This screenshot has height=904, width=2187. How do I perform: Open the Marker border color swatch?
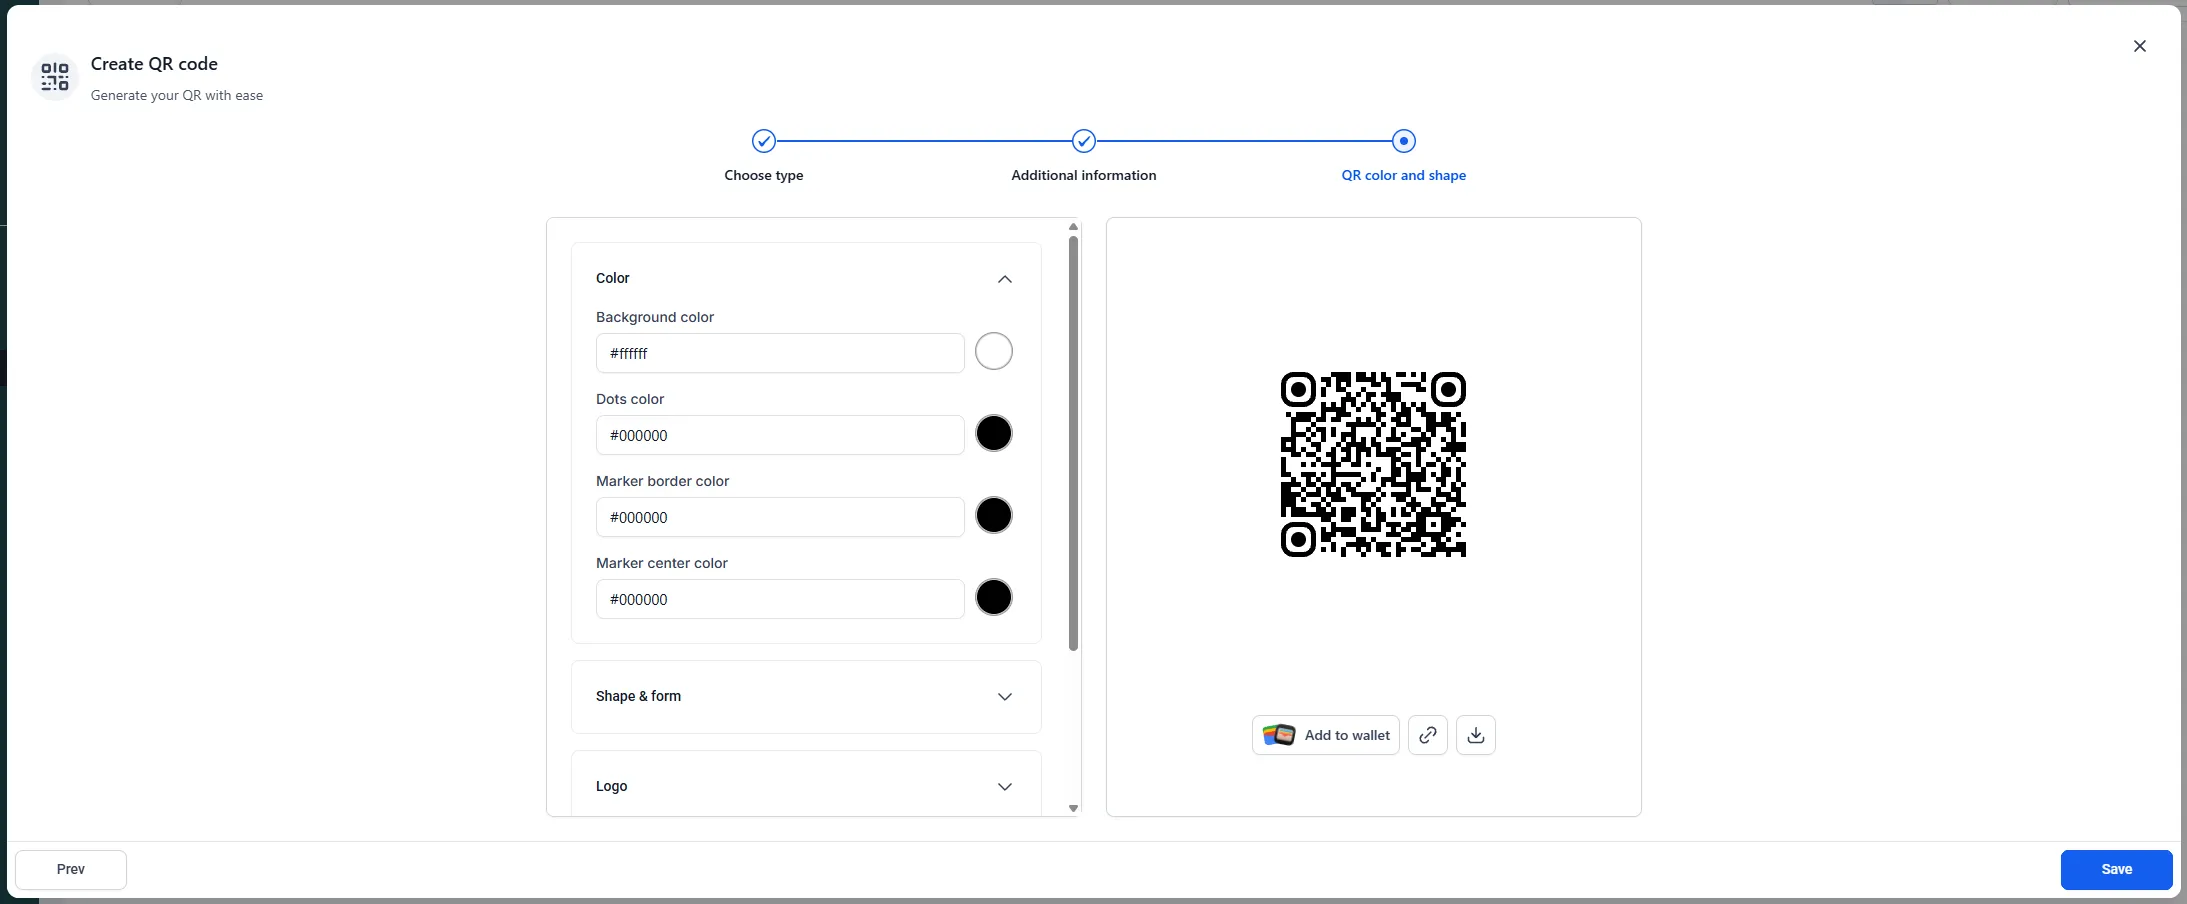coord(994,515)
